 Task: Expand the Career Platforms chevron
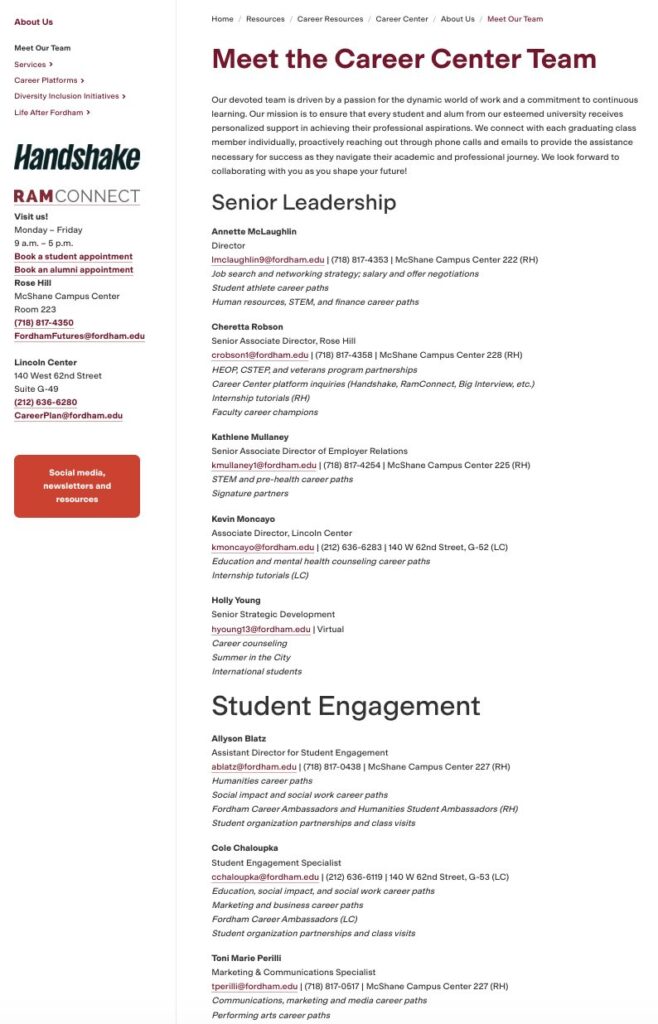point(82,81)
